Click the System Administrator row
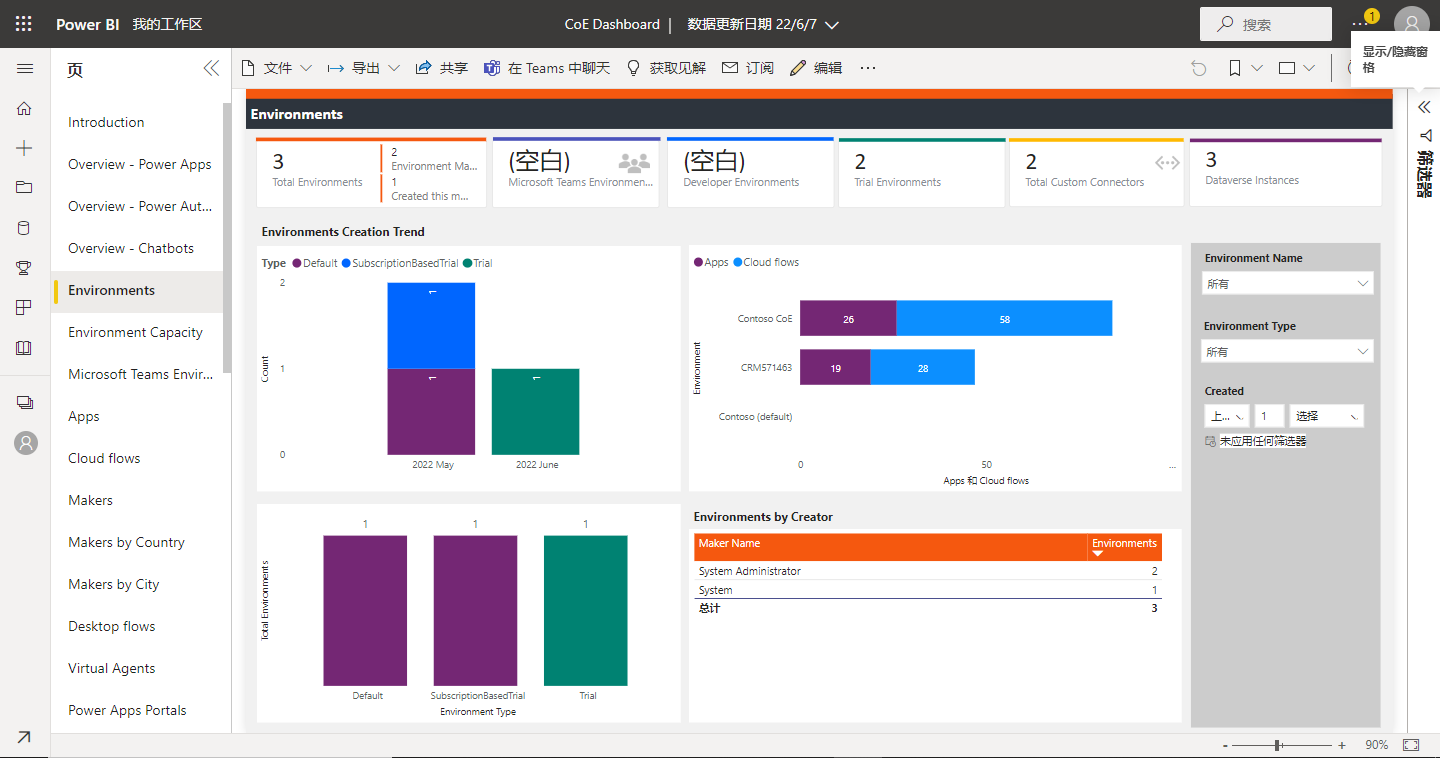 (928, 571)
